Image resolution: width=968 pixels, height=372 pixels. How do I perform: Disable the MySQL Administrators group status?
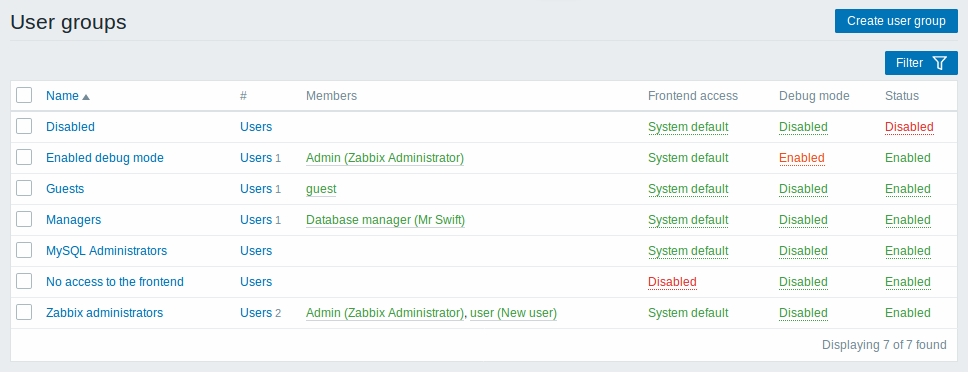tap(908, 251)
